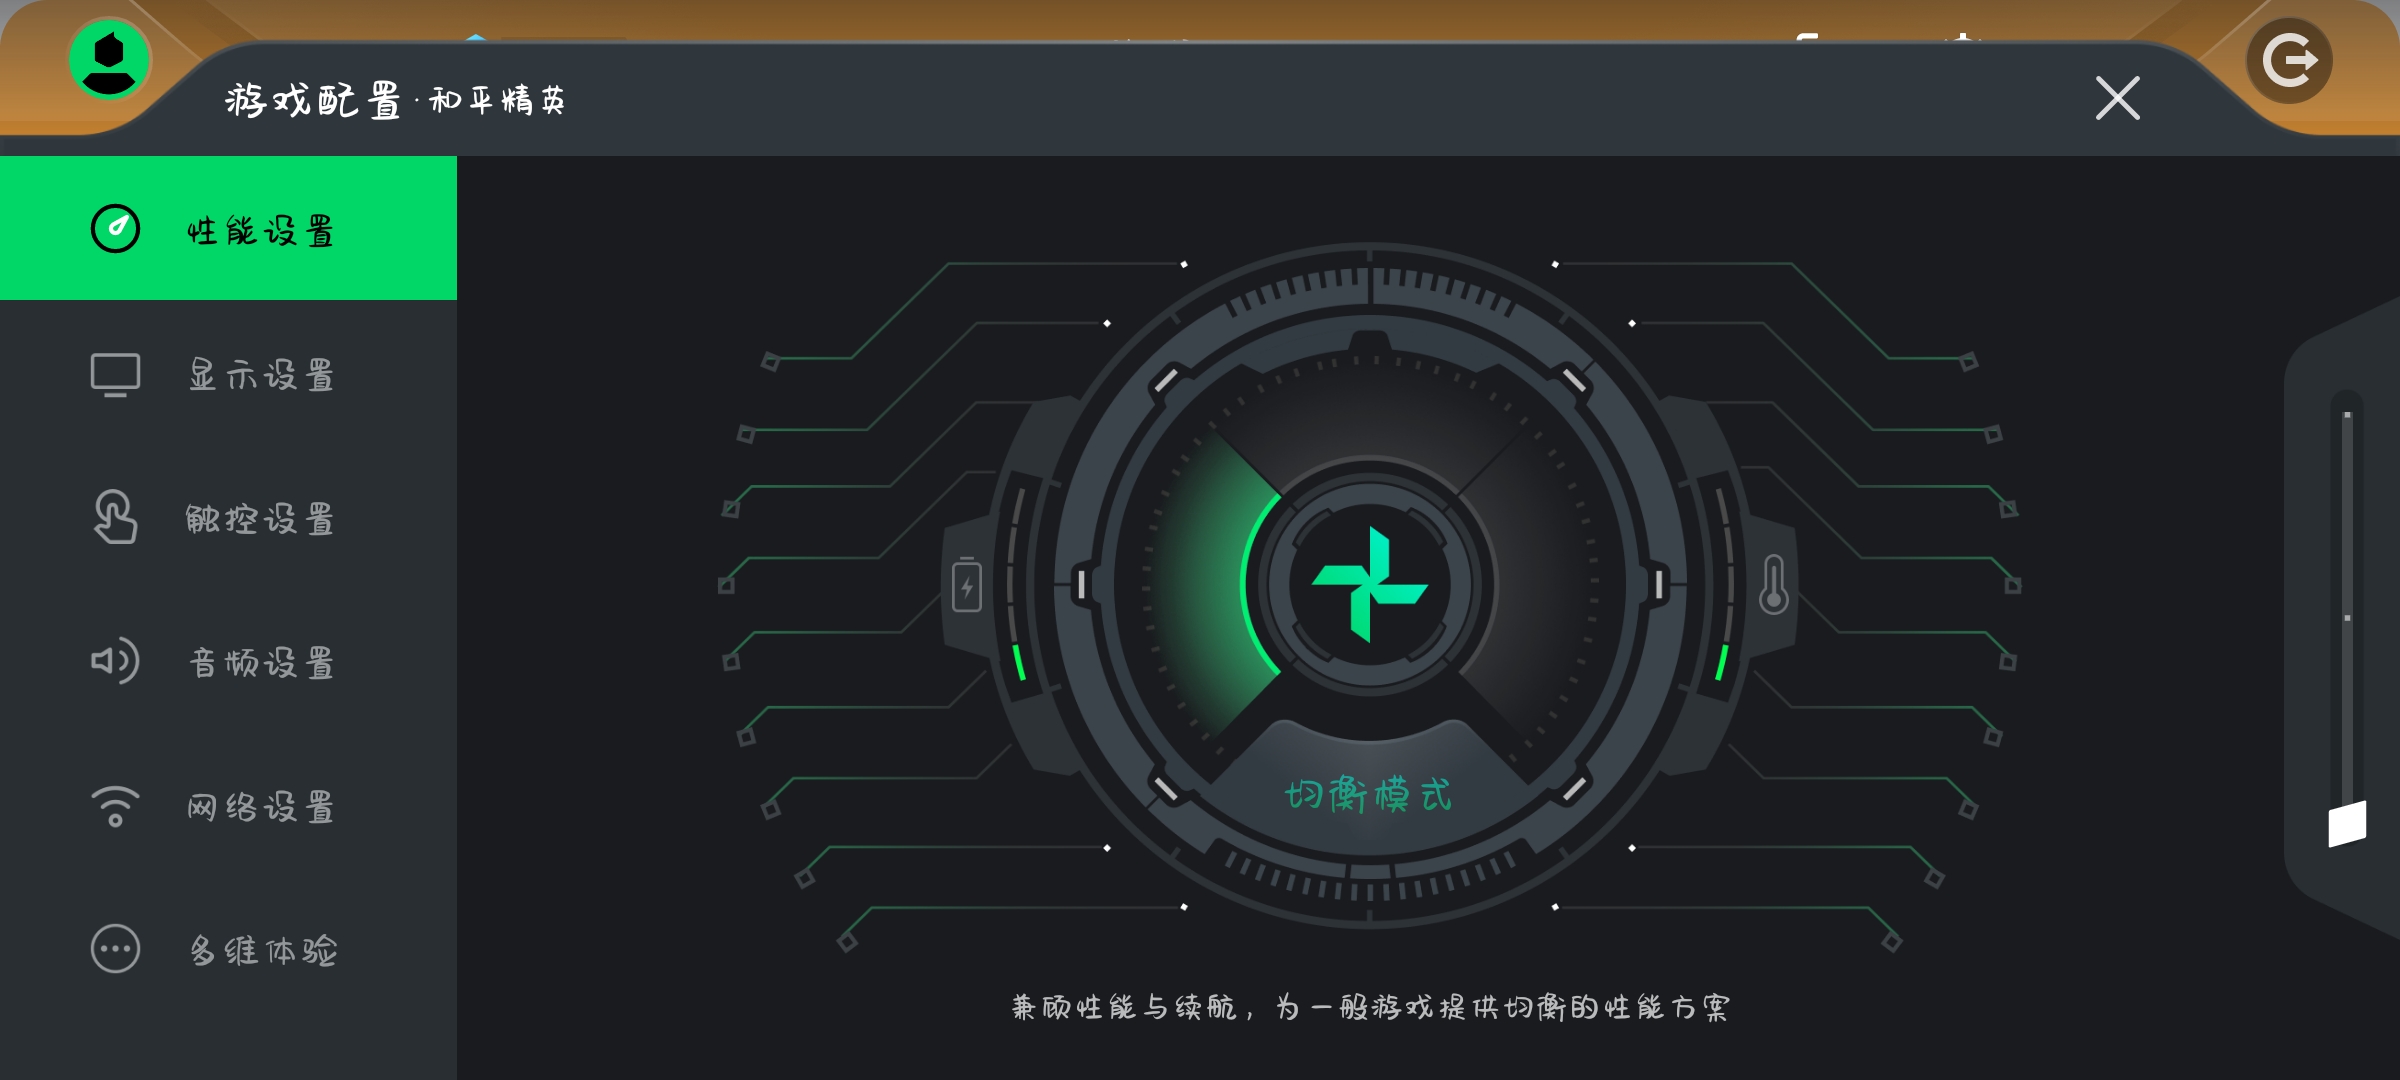Select the 性能设置 tab
The width and height of the screenshot is (2400, 1080).
(x=228, y=228)
